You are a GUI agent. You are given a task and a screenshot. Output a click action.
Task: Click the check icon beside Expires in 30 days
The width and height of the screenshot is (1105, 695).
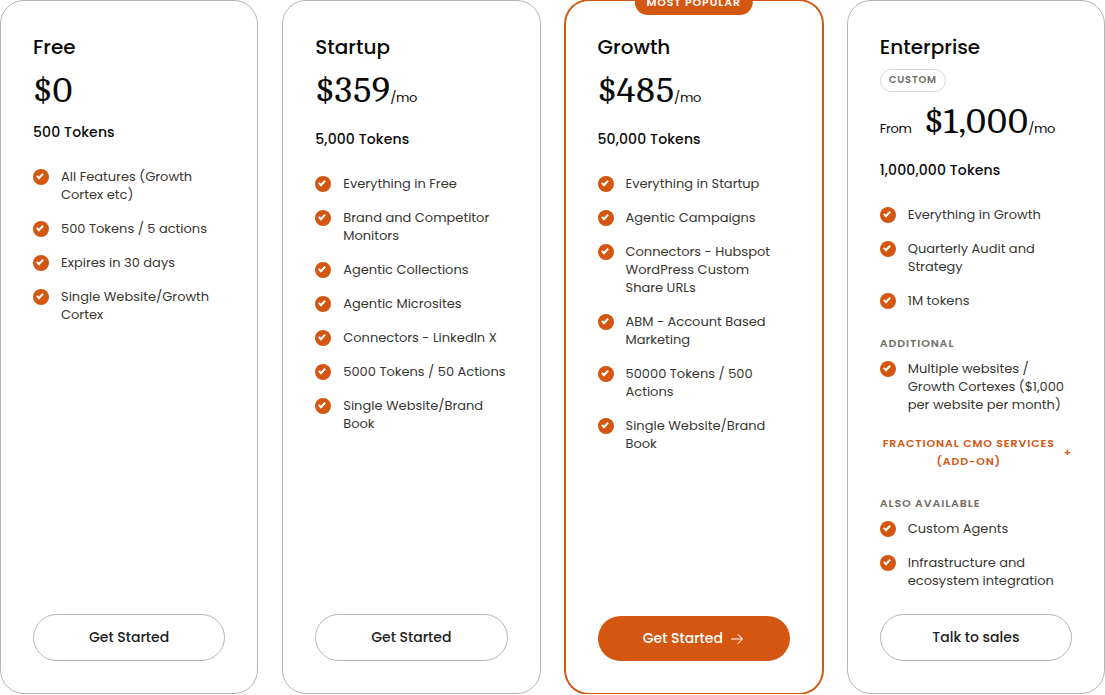click(41, 263)
